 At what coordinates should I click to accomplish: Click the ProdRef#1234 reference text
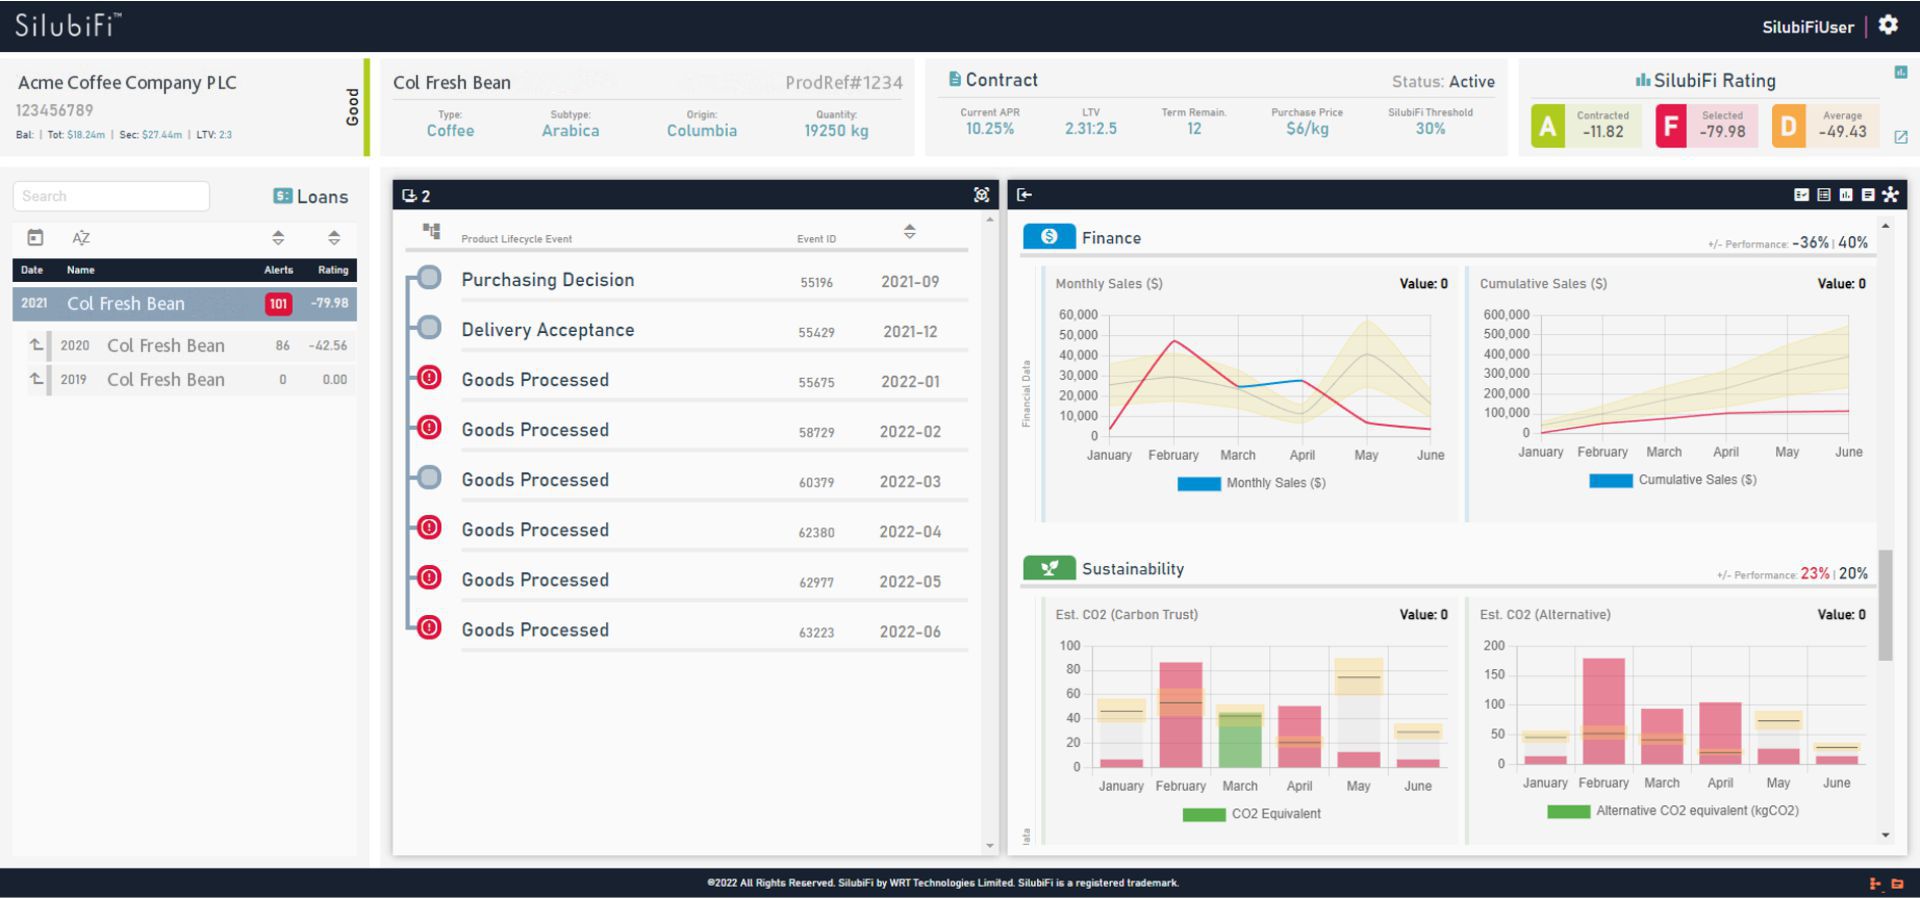point(844,83)
